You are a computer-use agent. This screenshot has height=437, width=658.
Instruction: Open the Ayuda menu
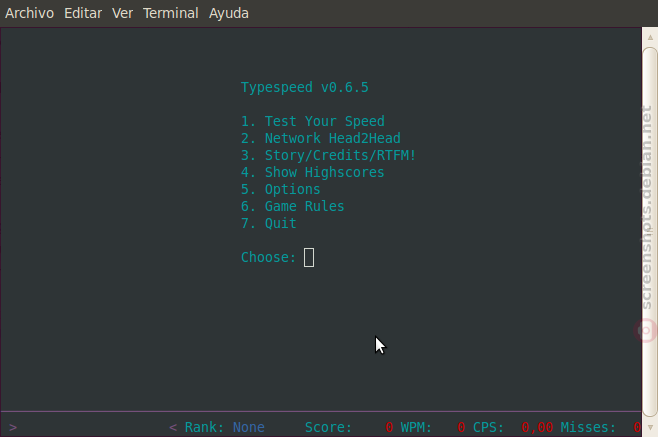click(x=229, y=13)
